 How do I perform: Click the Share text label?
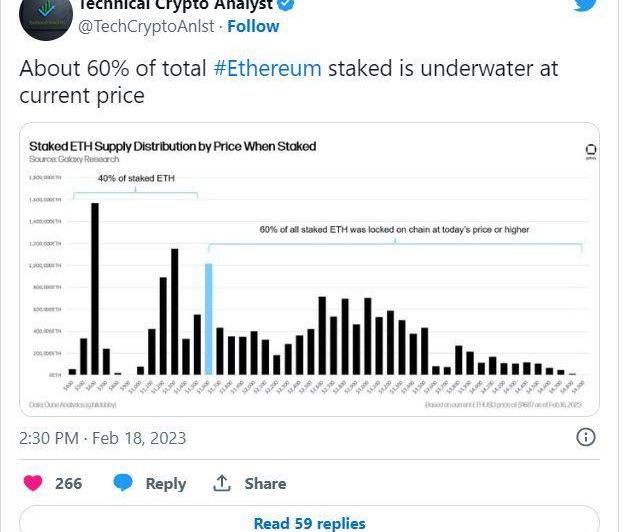[x=265, y=484]
